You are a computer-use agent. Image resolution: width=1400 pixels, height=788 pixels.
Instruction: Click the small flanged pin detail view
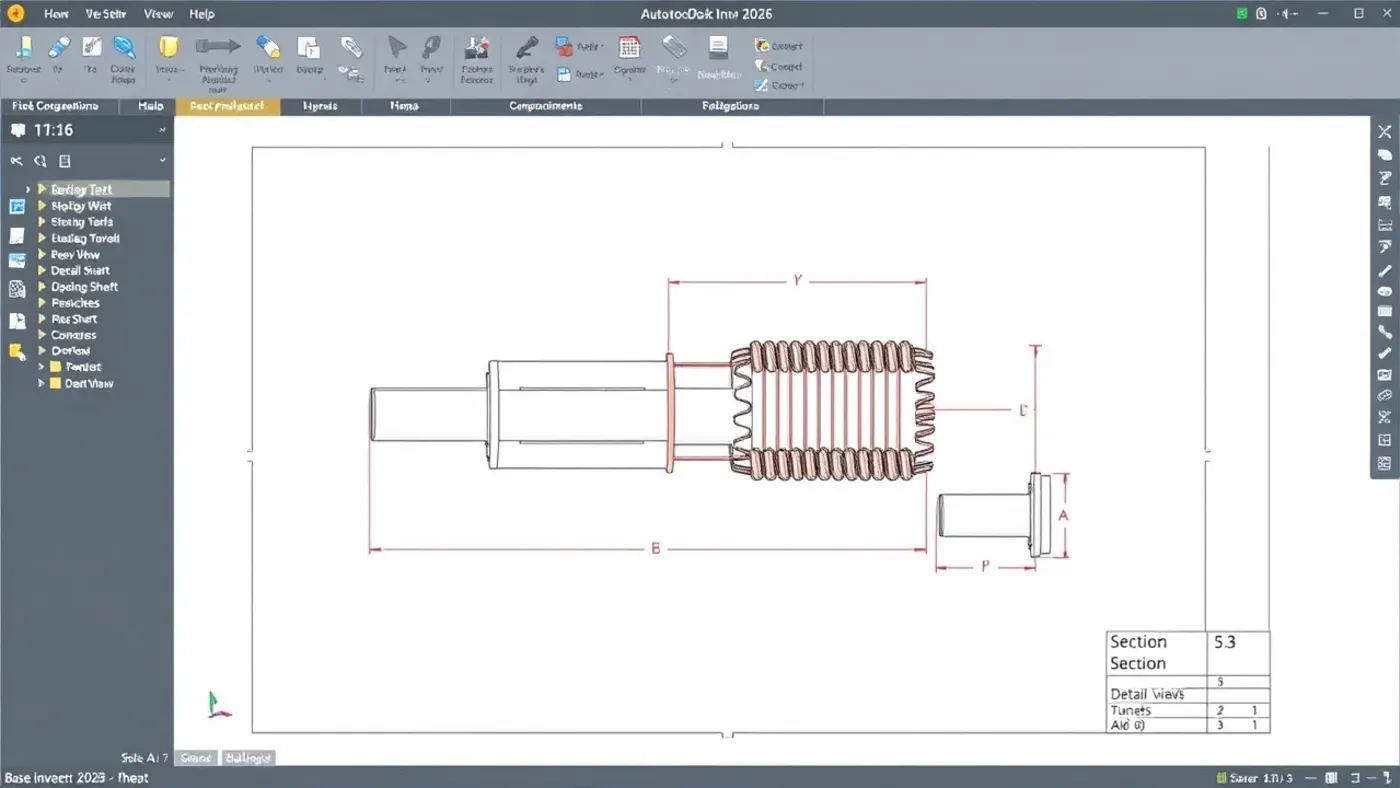(994, 515)
